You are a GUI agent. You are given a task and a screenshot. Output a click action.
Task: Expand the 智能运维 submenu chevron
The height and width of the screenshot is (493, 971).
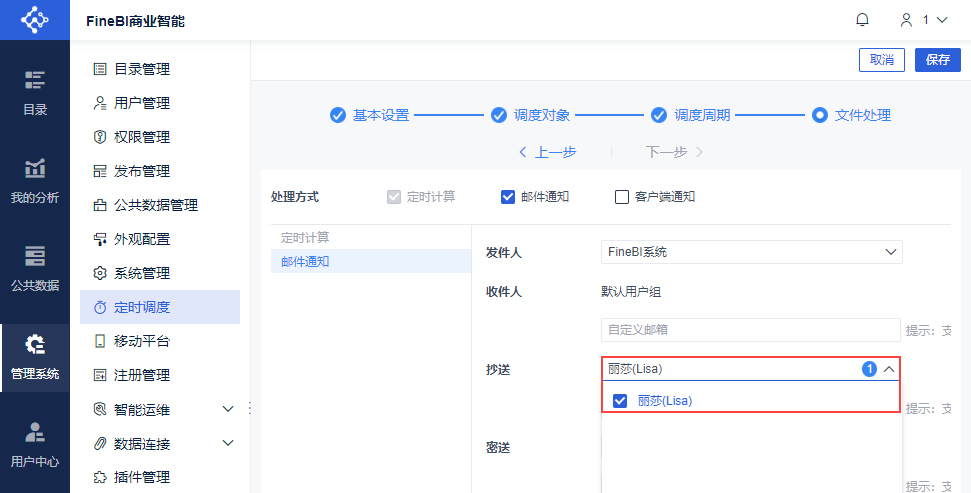tap(228, 409)
